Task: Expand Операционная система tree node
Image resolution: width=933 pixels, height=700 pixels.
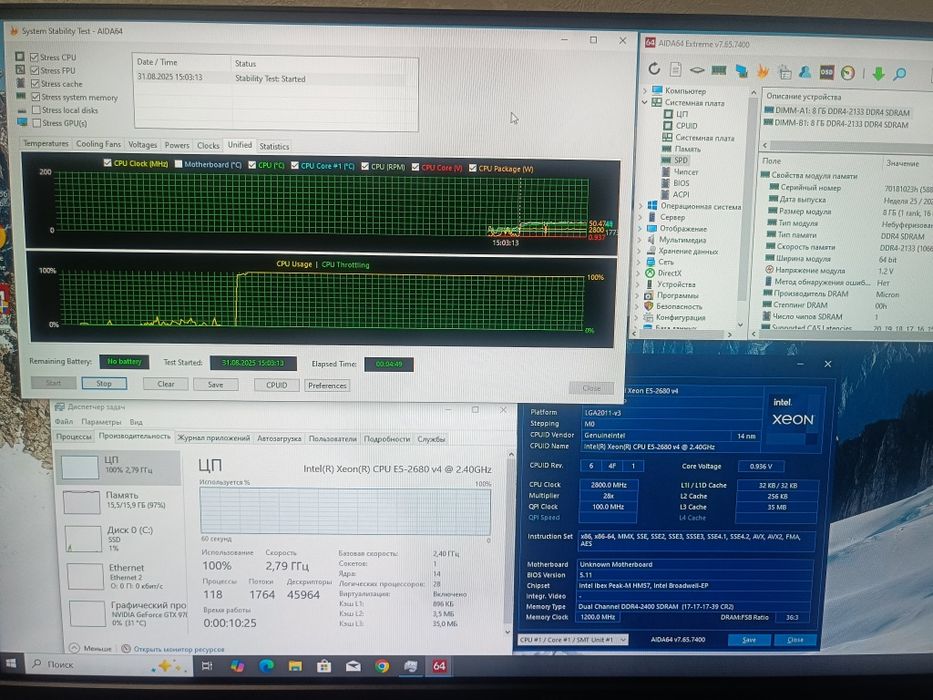Action: coord(641,205)
